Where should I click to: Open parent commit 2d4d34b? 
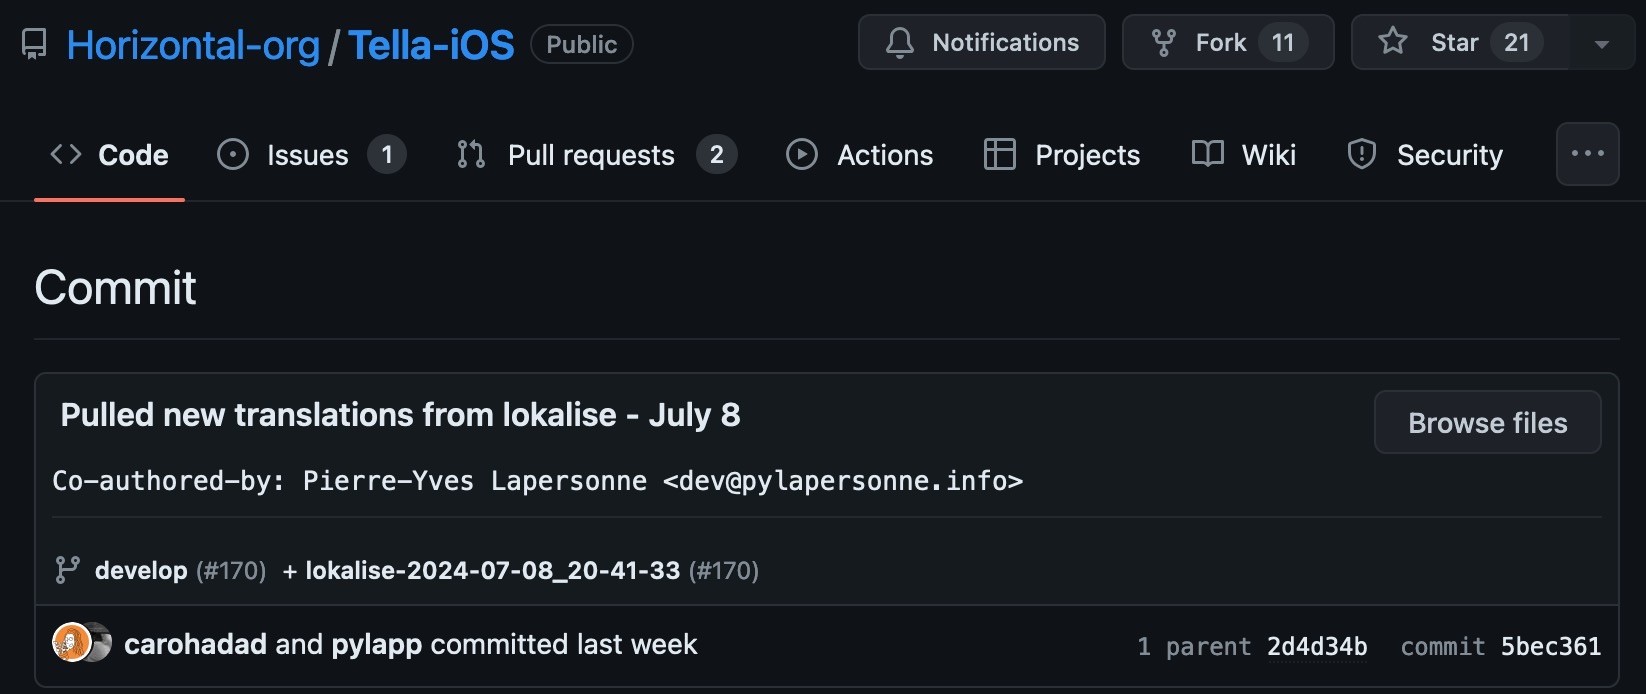[x=1317, y=647]
